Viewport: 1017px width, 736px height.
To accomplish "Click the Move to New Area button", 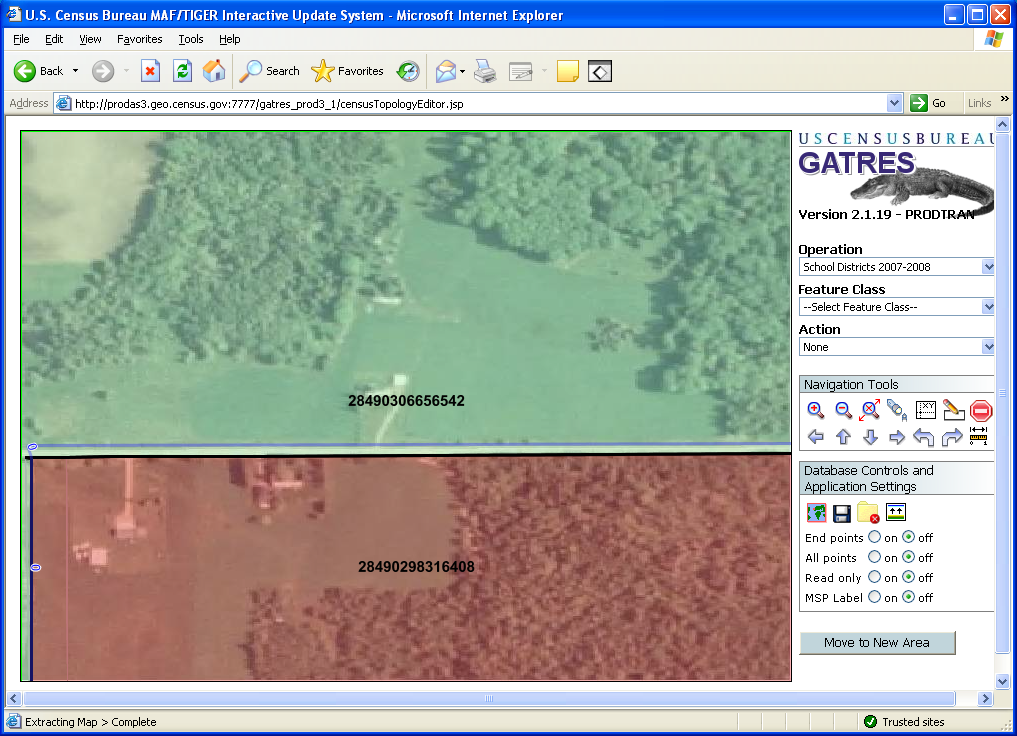I will click(x=877, y=643).
